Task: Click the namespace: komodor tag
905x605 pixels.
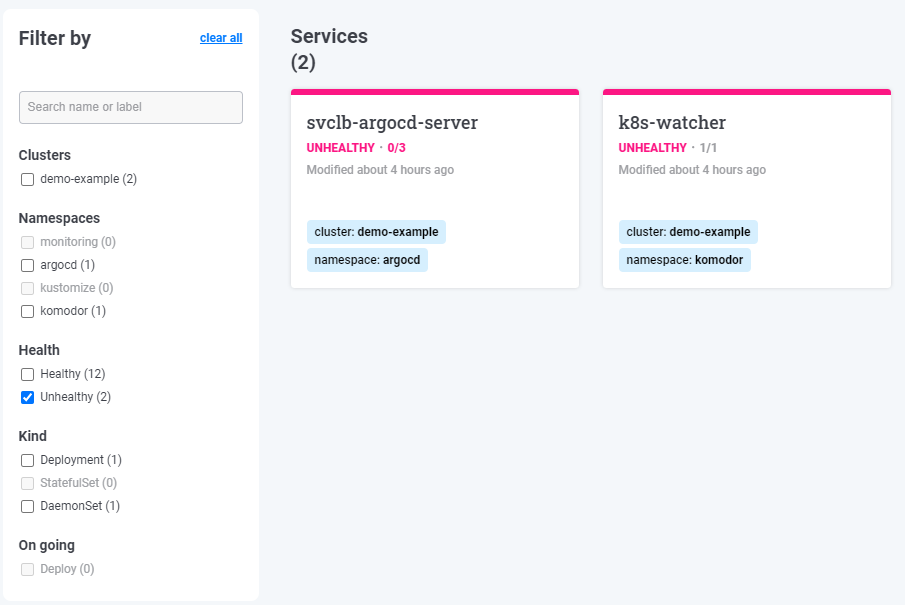Action: 685,260
